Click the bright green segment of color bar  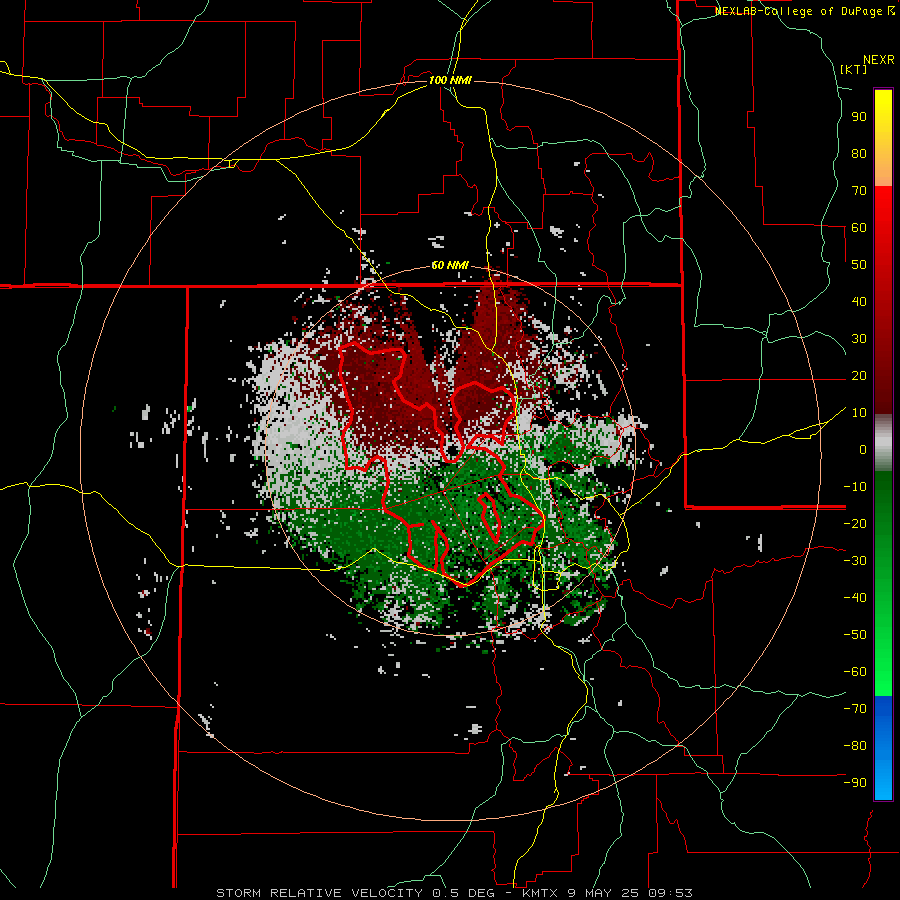coord(883,584)
